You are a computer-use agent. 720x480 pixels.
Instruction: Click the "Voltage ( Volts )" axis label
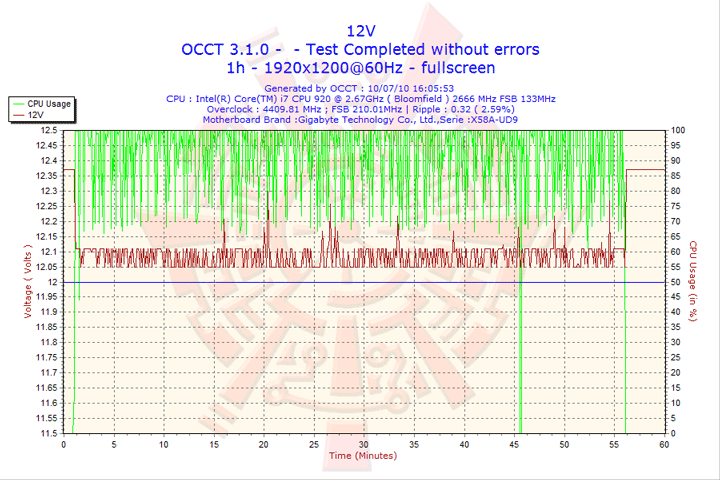pyautogui.click(x=28, y=282)
